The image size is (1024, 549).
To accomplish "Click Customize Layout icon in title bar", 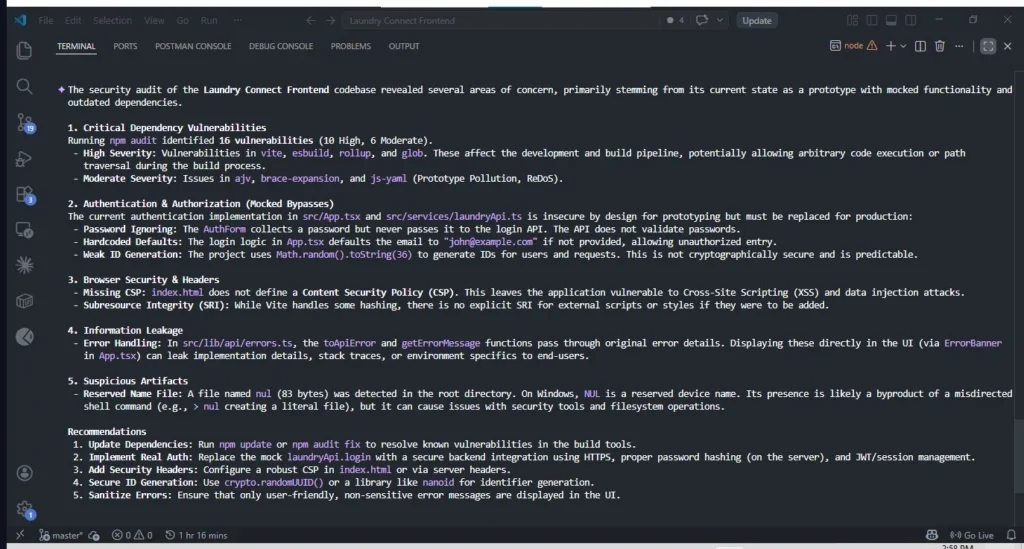I will click(x=852, y=20).
